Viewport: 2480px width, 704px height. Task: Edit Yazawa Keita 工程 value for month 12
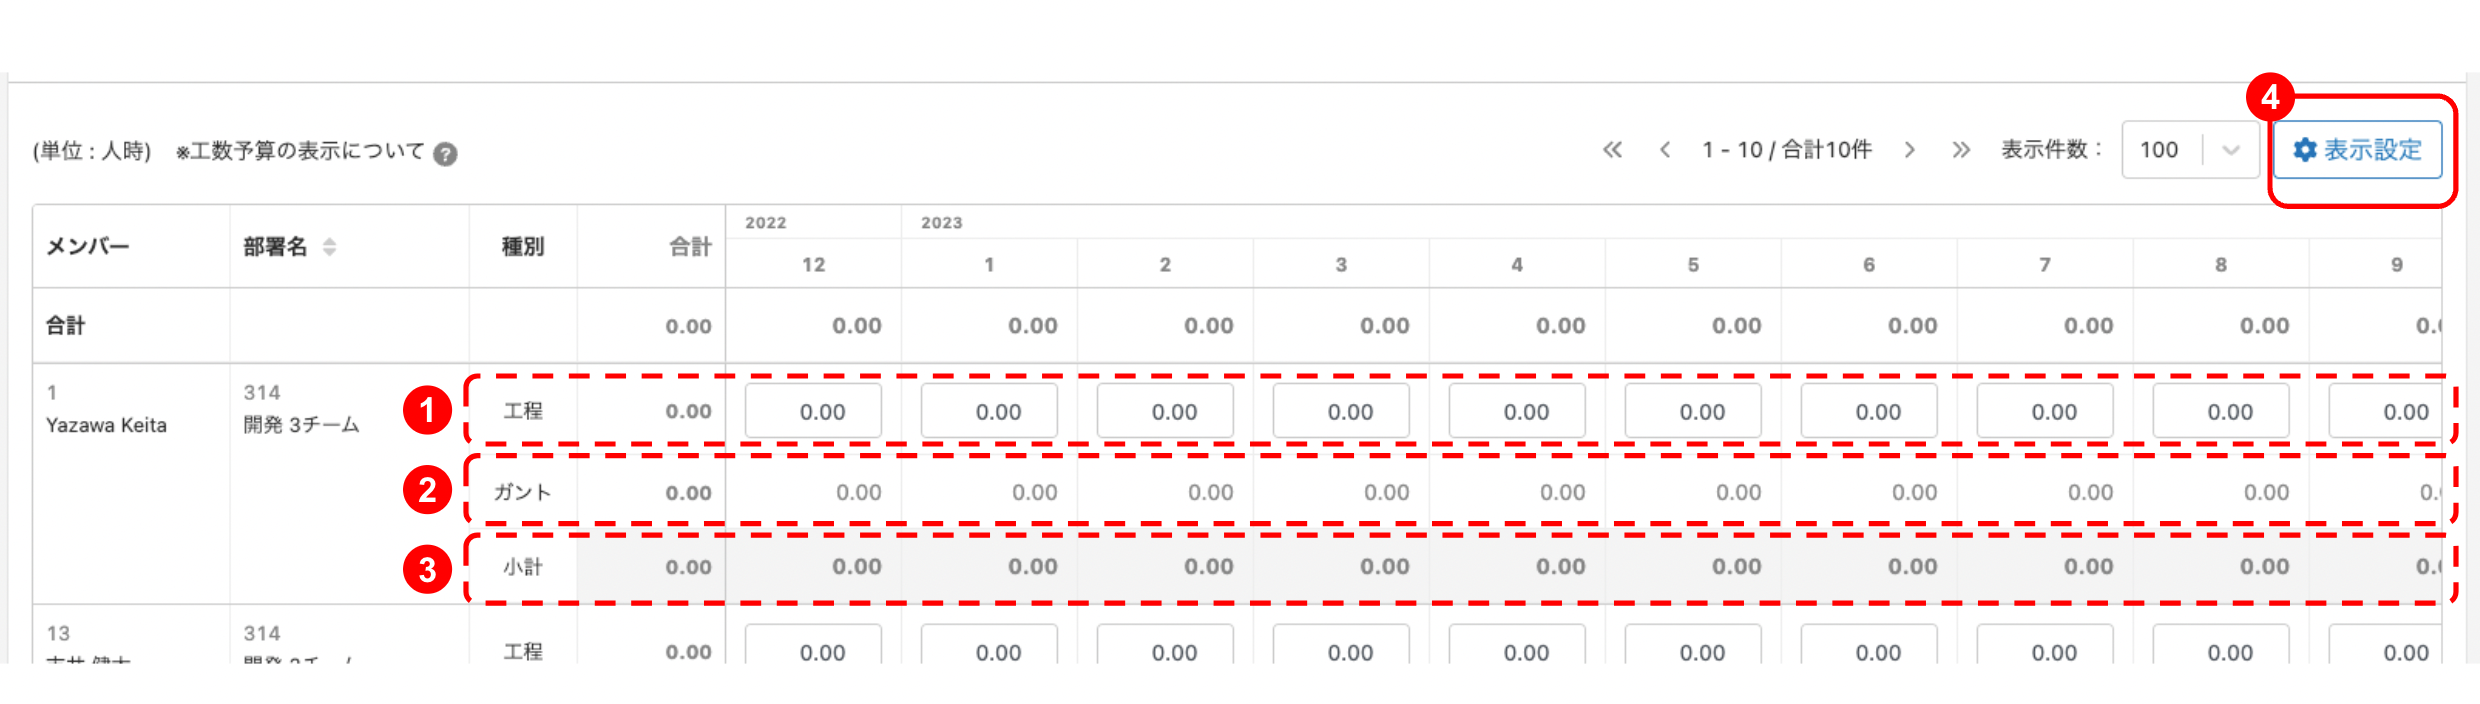813,411
